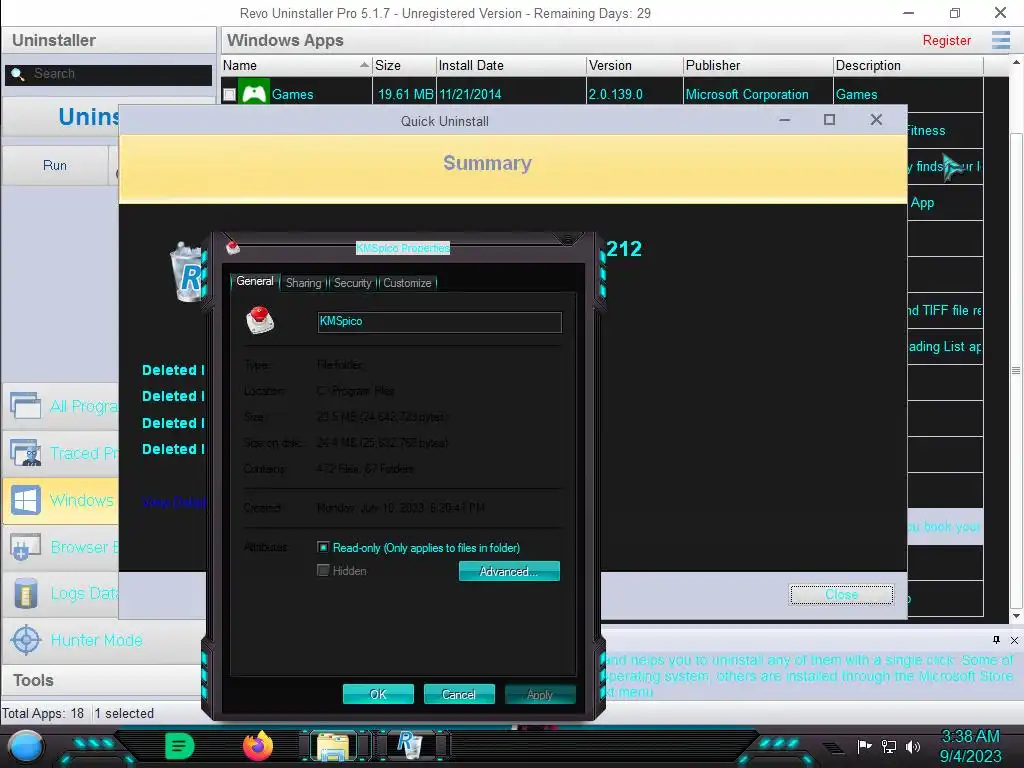The height and width of the screenshot is (768, 1024).
Task: Switch to the Security tab
Action: [x=353, y=283]
